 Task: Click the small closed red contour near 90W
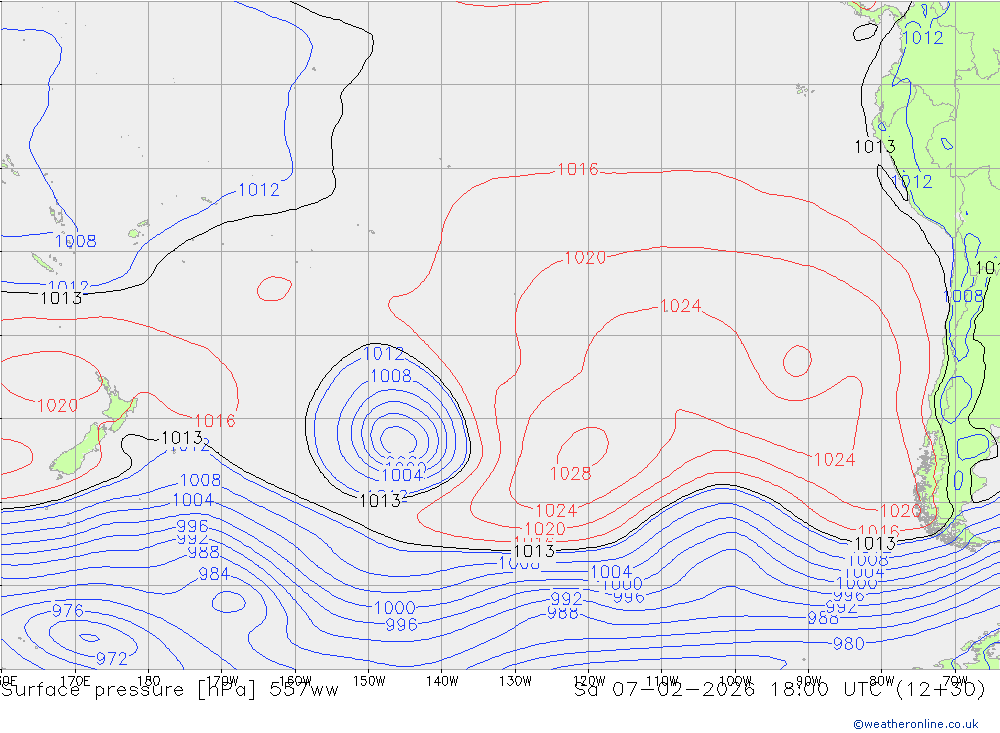coord(797,360)
